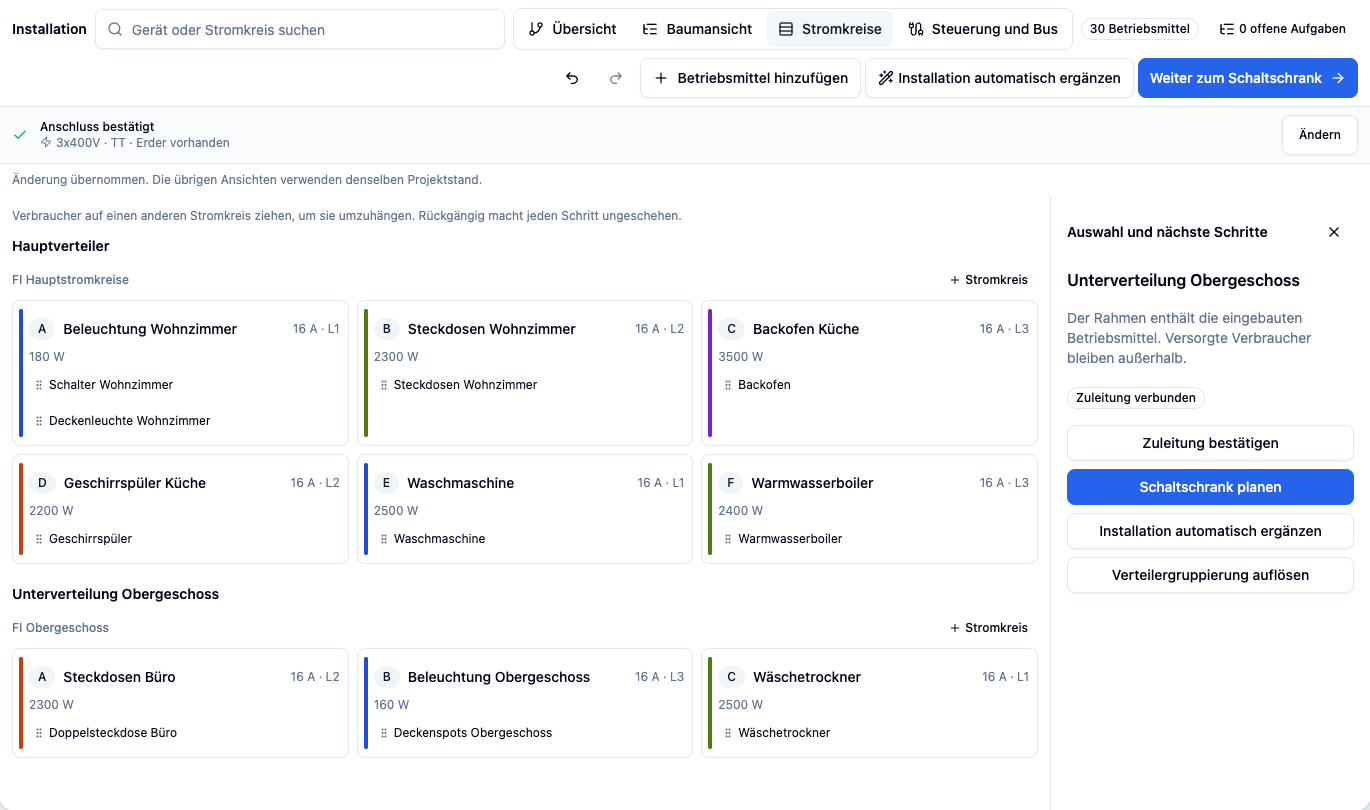This screenshot has width=1370, height=810.
Task: Click Installation automatisch ergänzen in the toolbar
Action: pos(999,78)
